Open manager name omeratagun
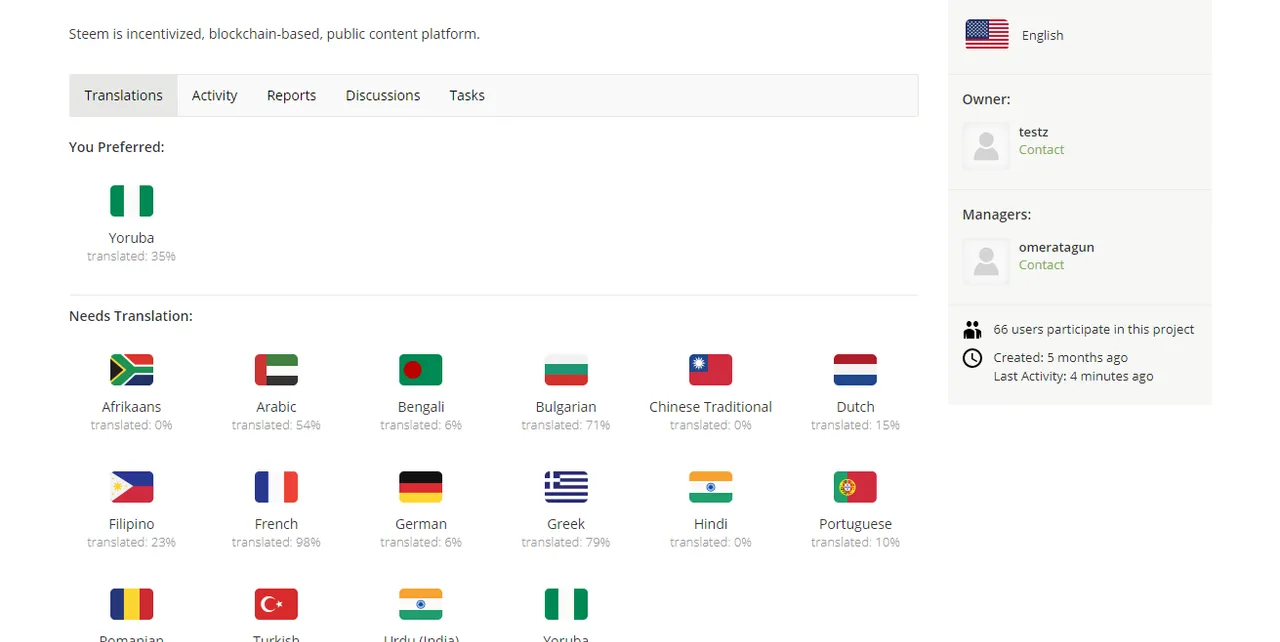 [1056, 247]
